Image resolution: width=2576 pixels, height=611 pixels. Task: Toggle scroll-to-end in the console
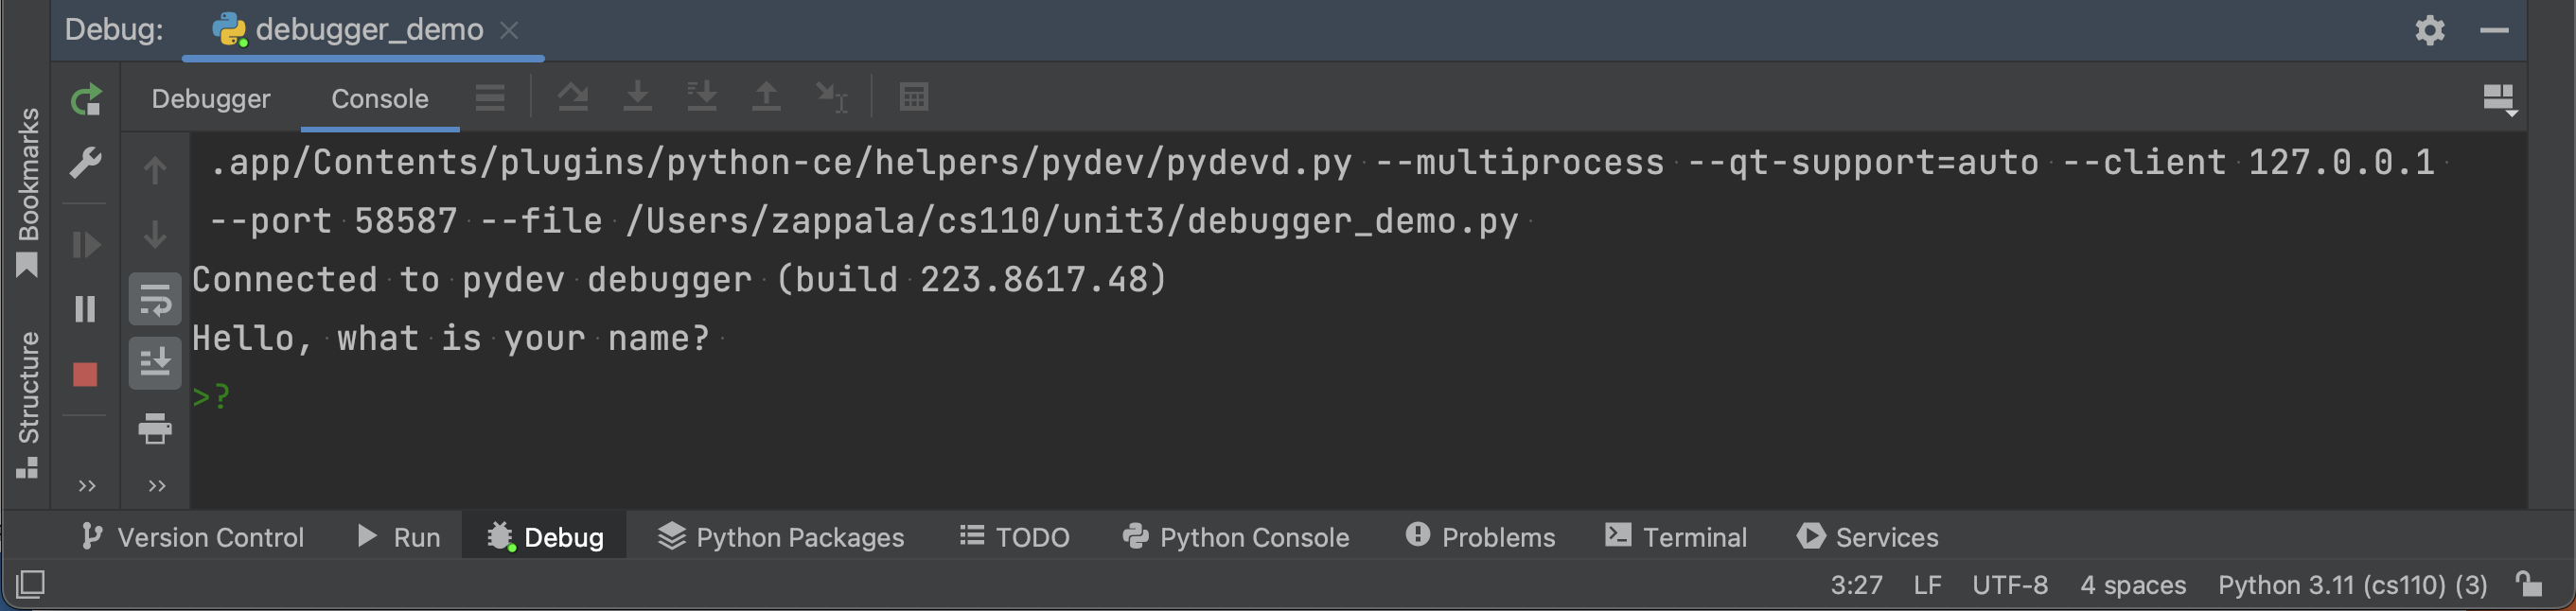pos(155,362)
